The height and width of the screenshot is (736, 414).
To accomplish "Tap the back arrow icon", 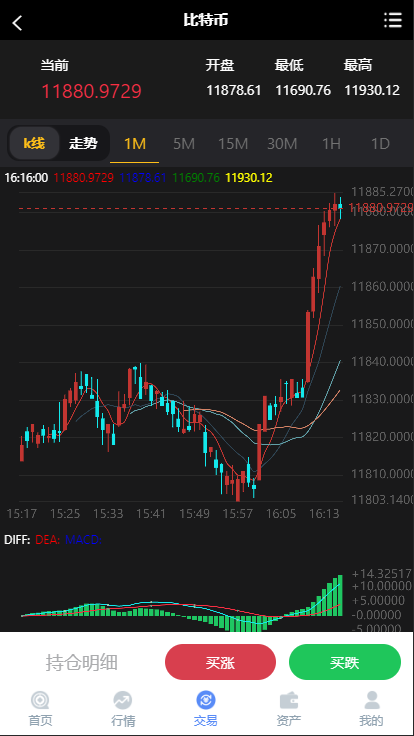I will coord(17,22).
